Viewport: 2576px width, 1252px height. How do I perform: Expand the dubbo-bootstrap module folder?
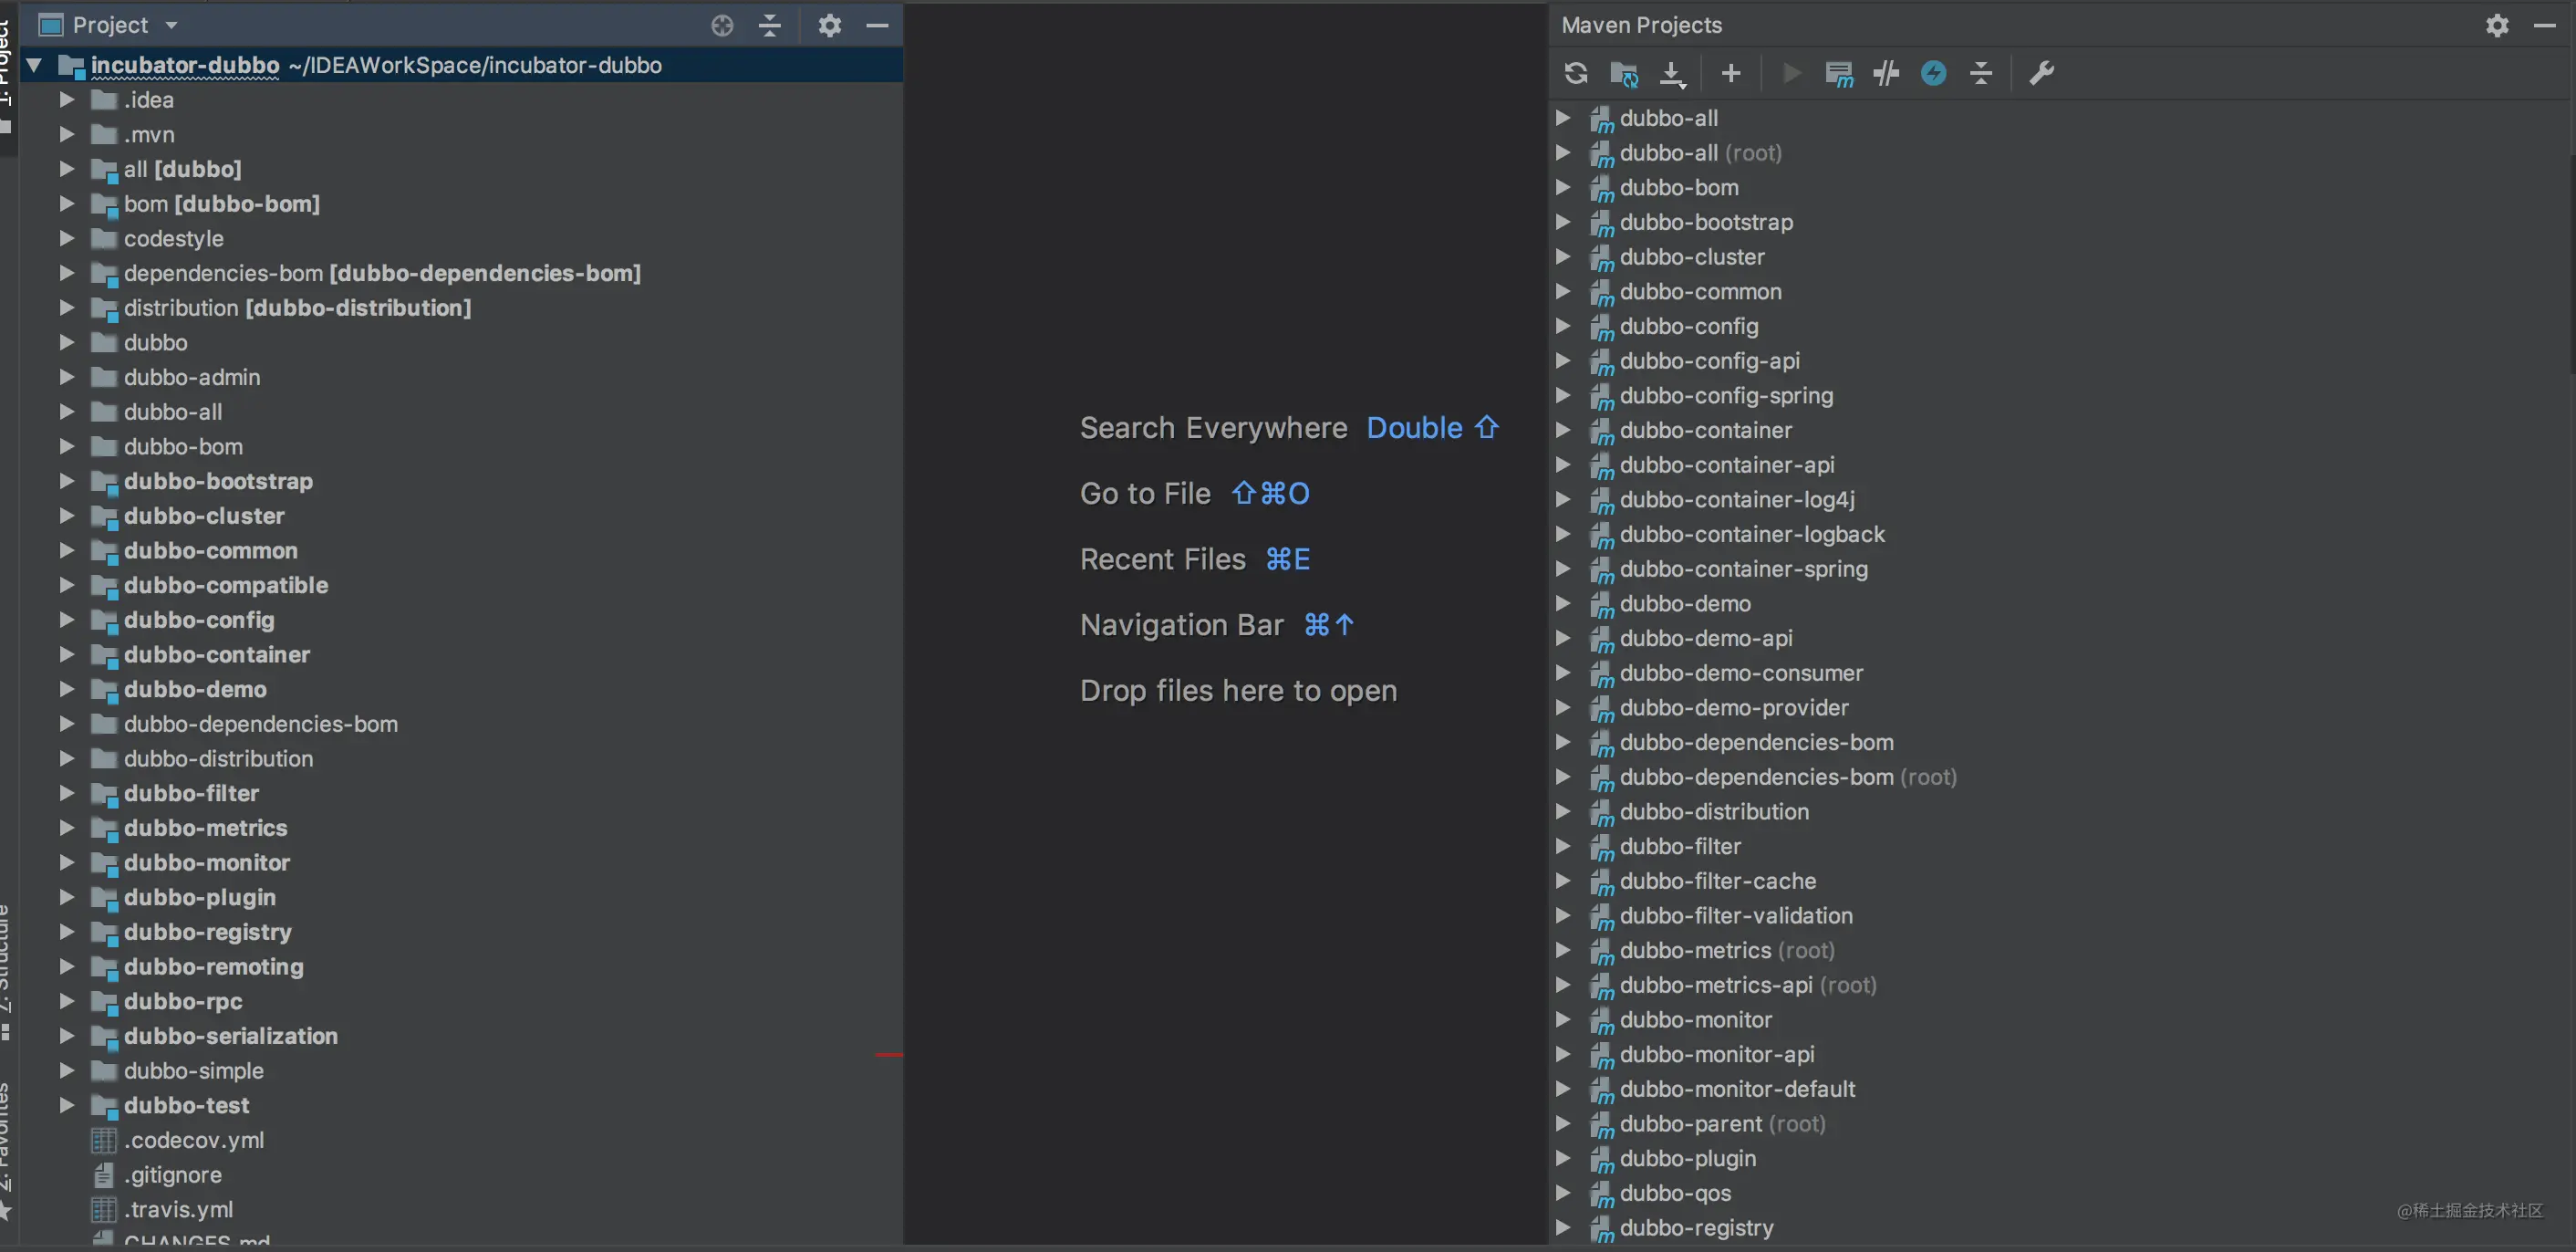(66, 481)
